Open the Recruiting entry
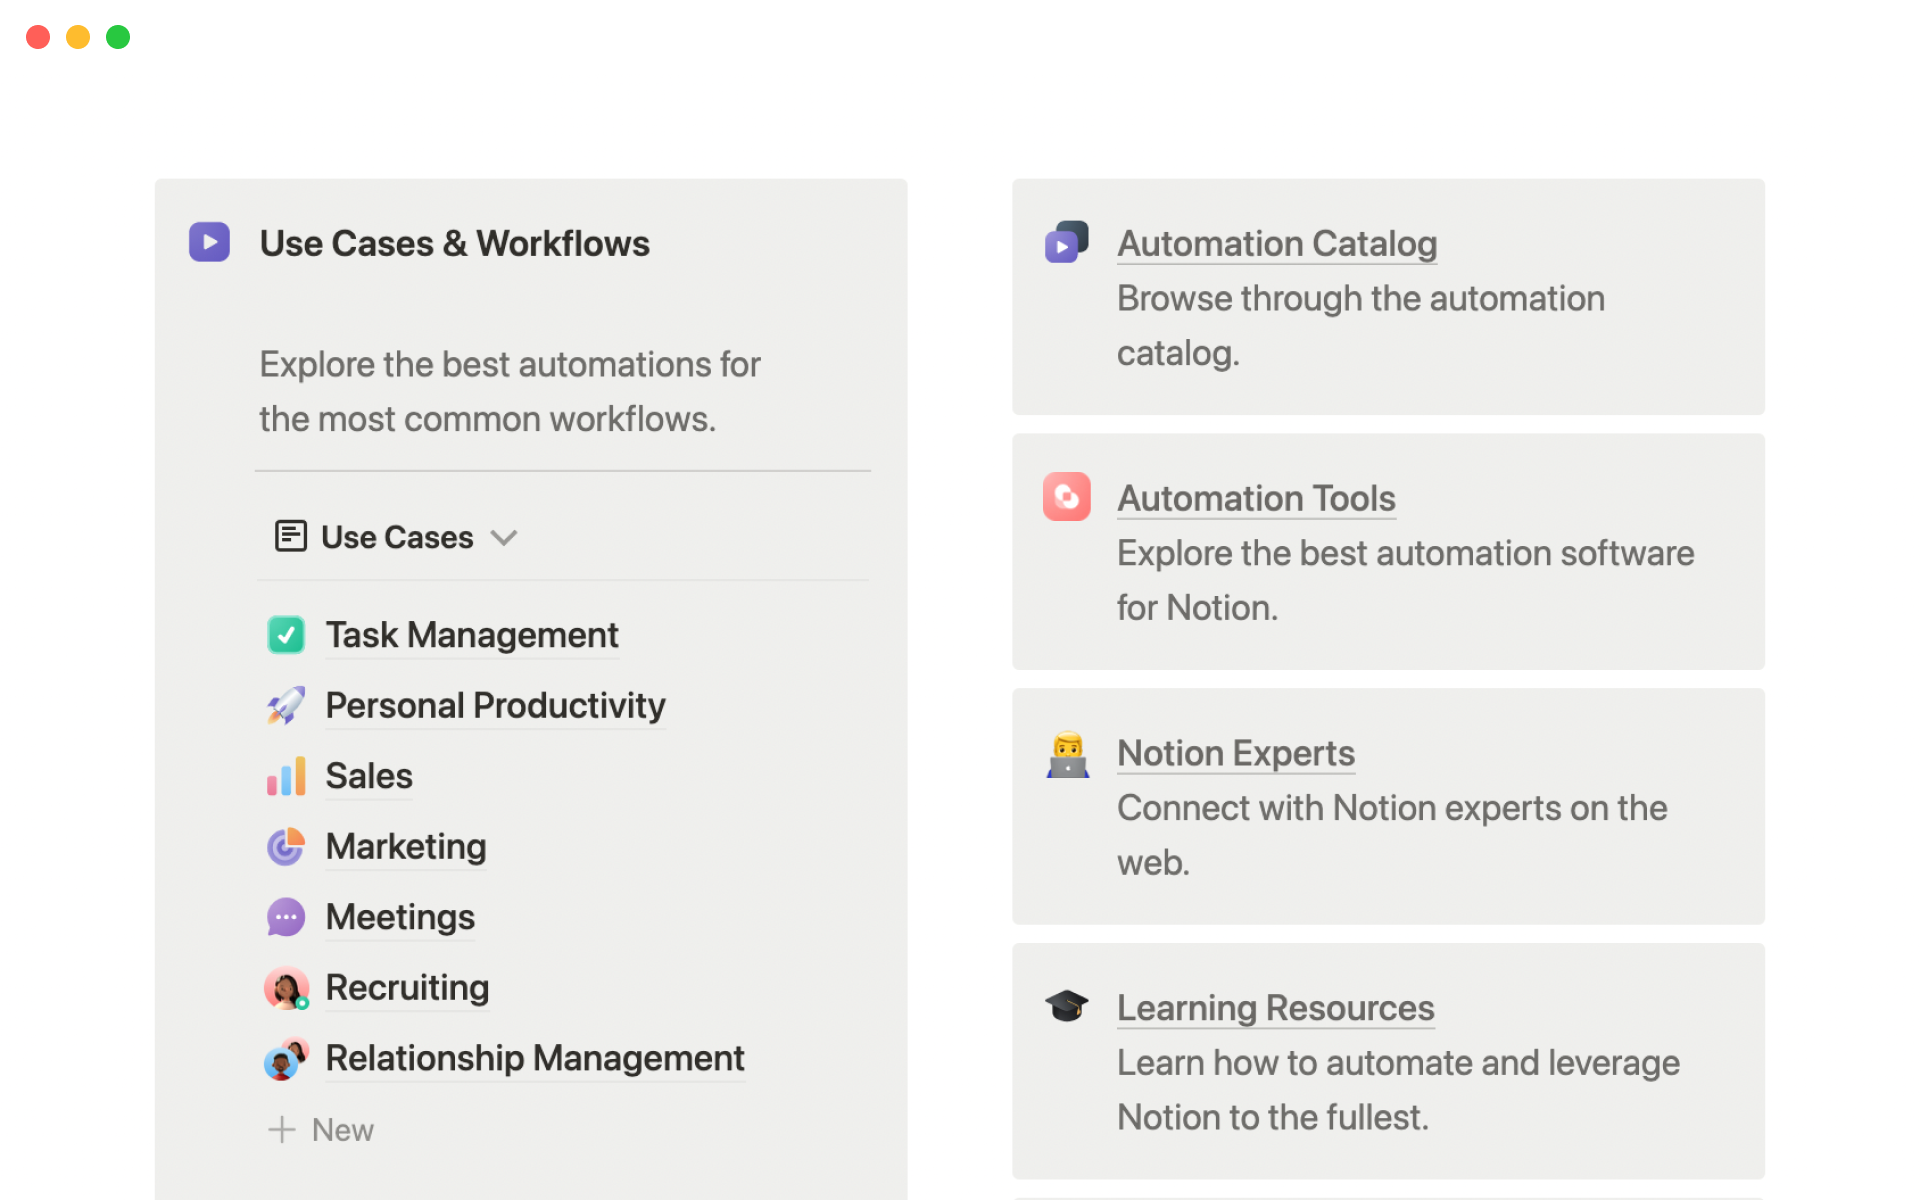 tap(407, 988)
